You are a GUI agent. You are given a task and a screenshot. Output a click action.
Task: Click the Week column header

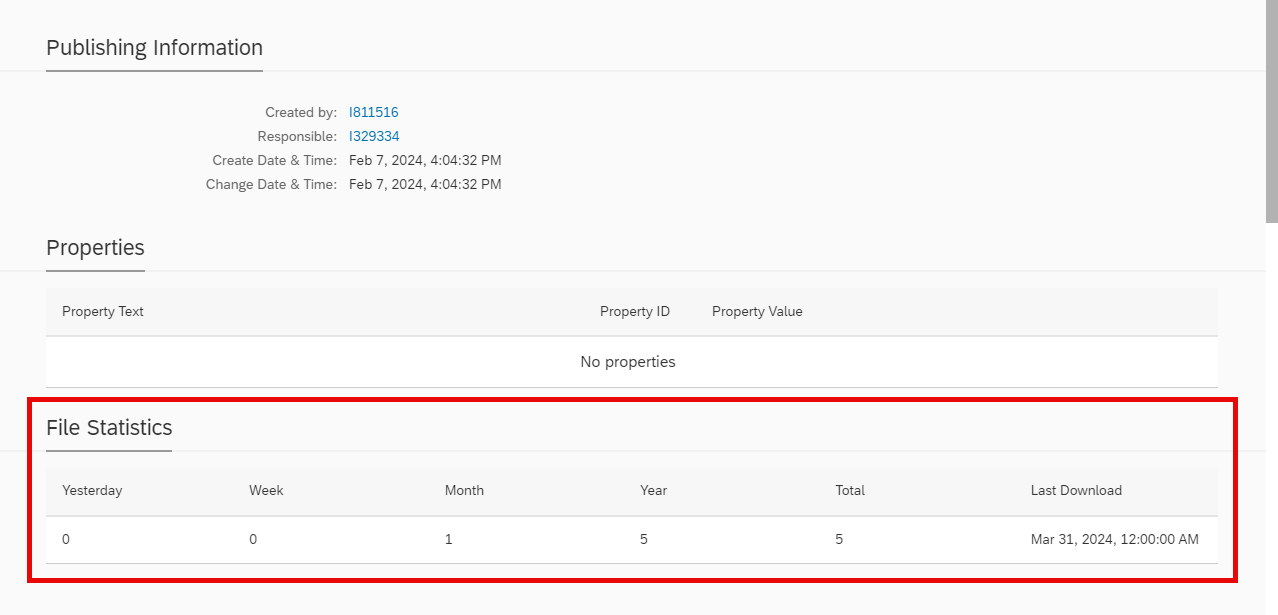coord(266,490)
